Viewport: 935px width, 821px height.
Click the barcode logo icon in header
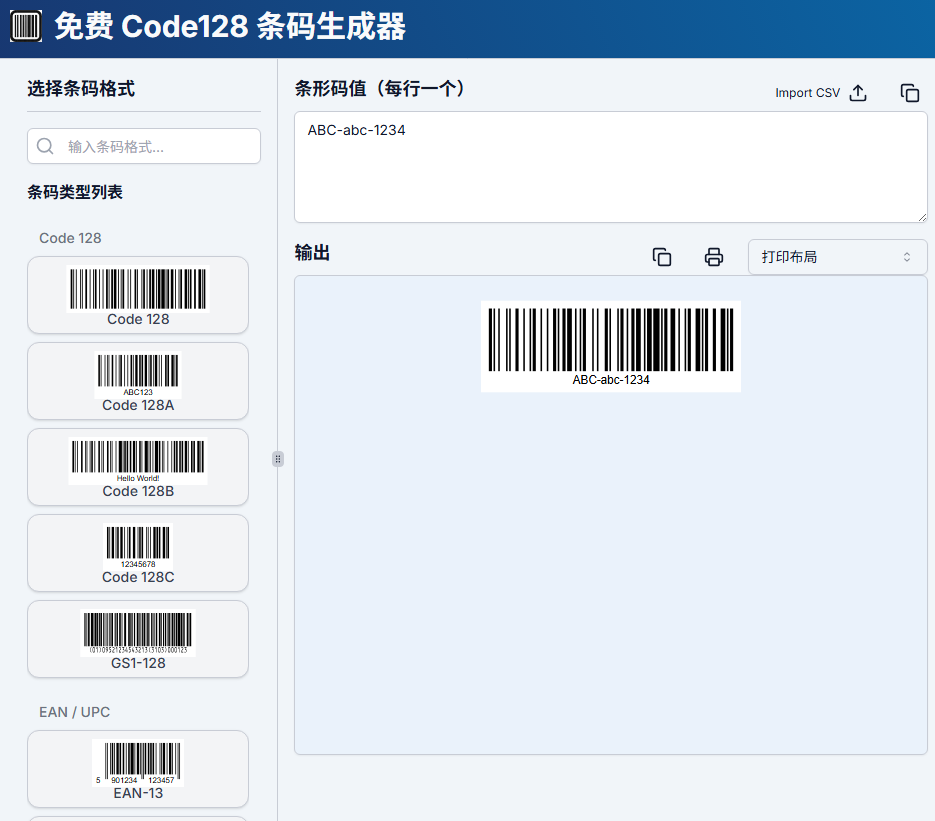pos(26,26)
